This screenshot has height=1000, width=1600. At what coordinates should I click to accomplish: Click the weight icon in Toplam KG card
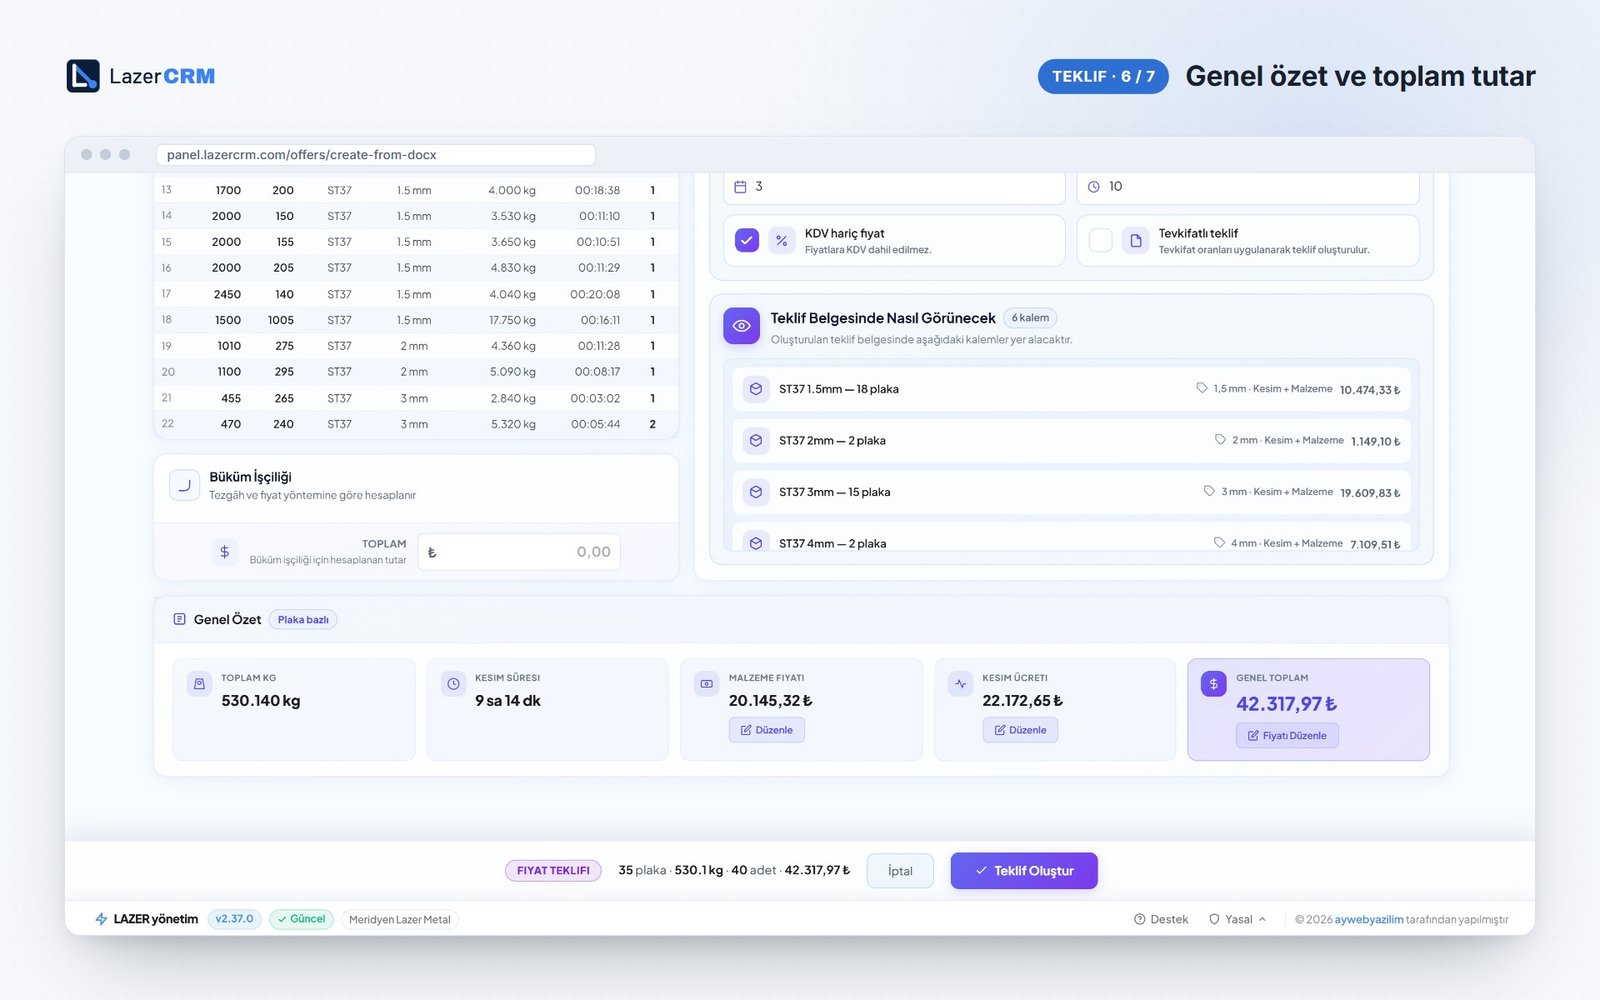(199, 684)
